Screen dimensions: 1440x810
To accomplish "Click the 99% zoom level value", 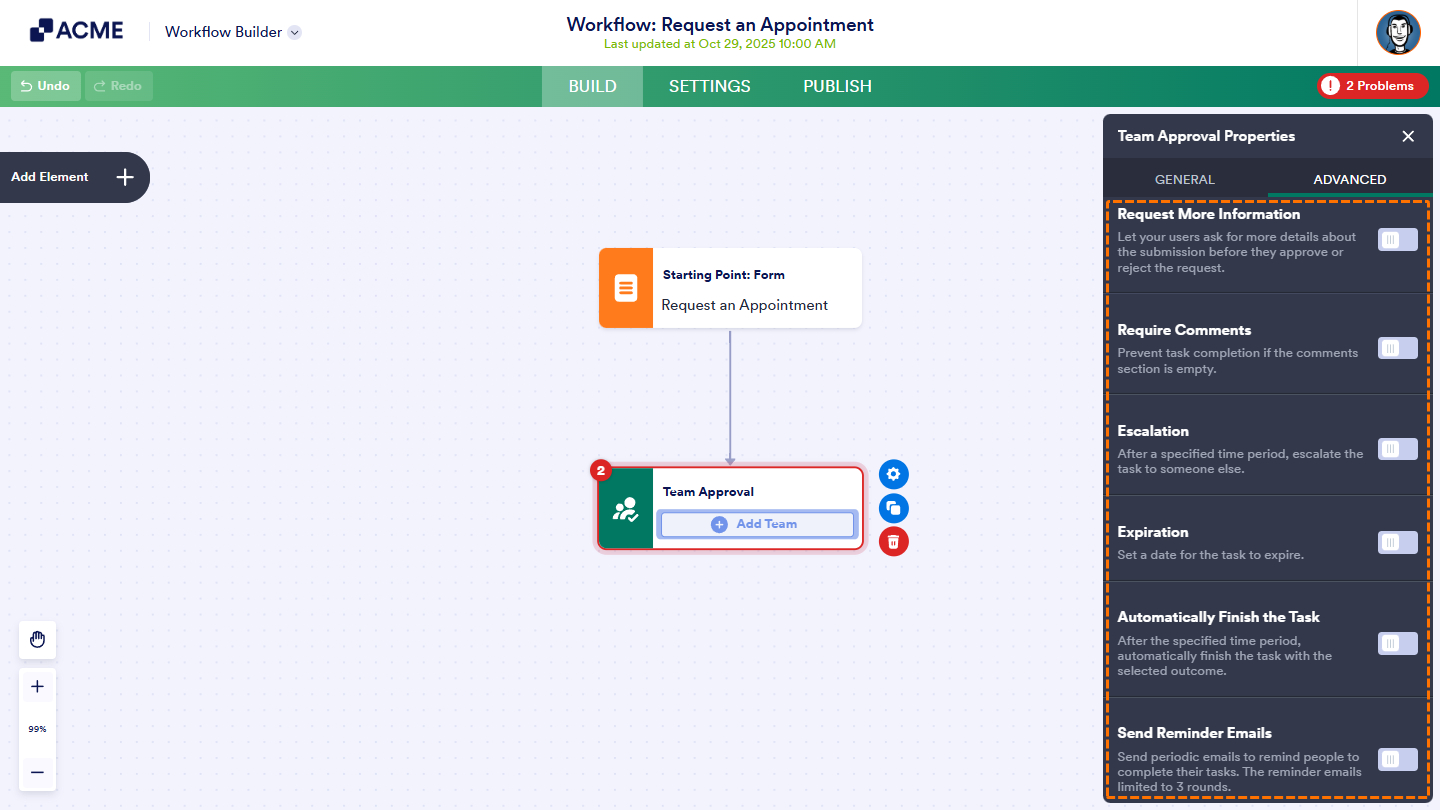I will (38, 729).
